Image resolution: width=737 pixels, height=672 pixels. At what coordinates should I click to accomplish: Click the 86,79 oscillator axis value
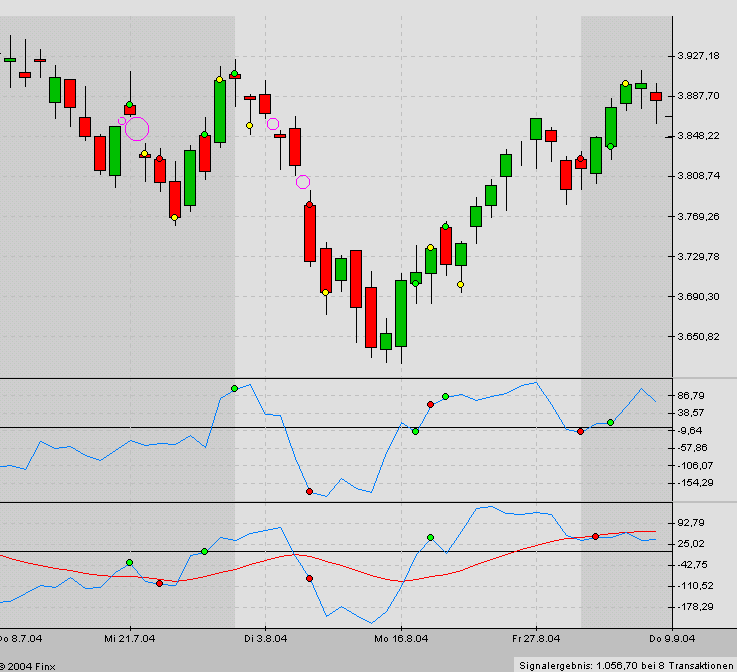[x=692, y=396]
